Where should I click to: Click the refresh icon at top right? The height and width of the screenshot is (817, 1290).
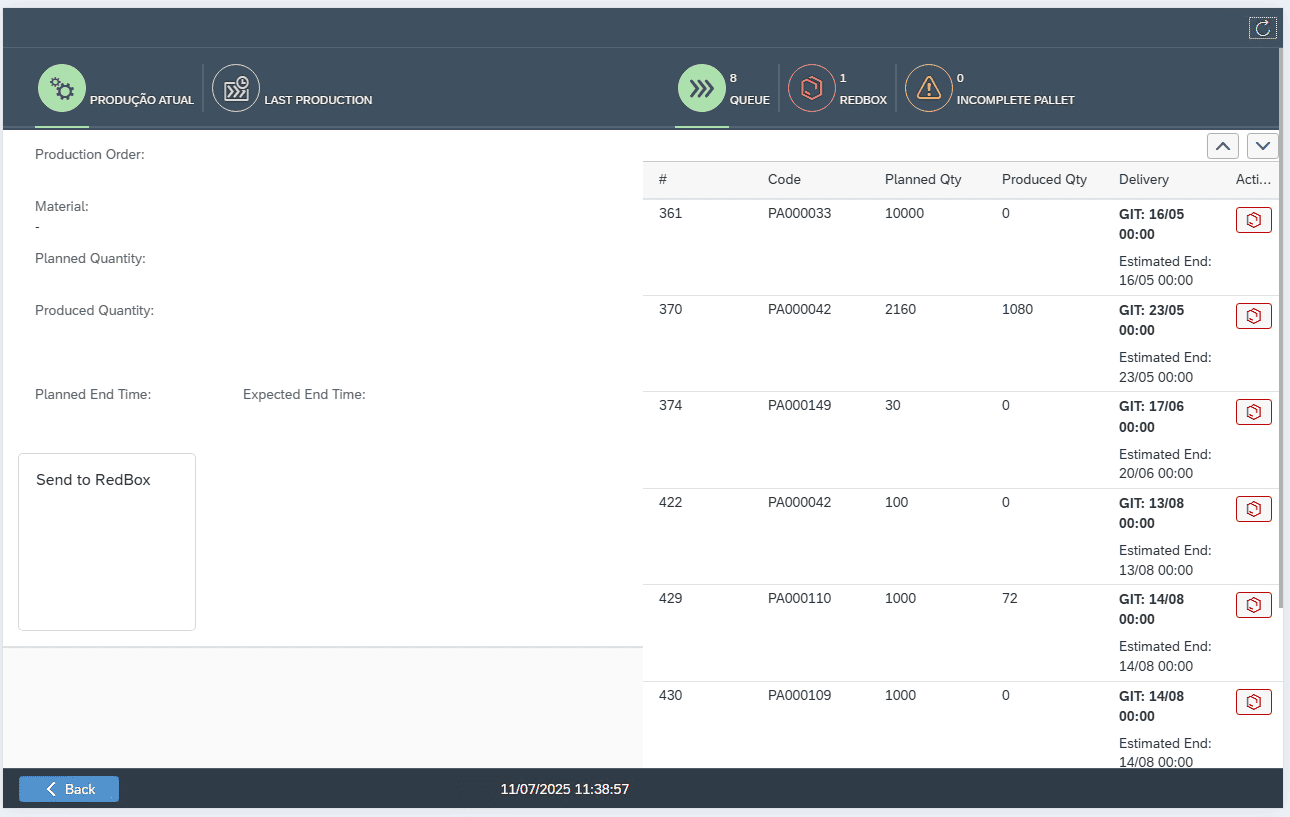pyautogui.click(x=1262, y=28)
